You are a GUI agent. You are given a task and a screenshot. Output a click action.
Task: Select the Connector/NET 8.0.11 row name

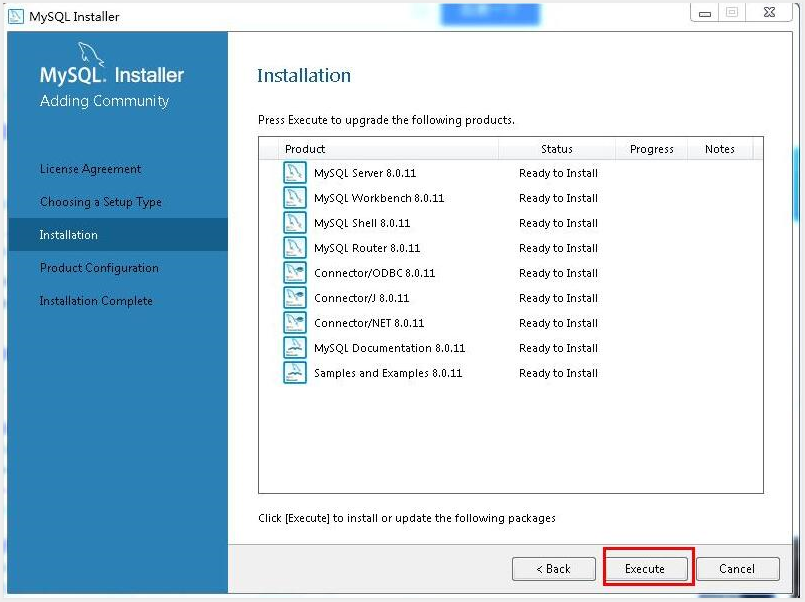[x=369, y=323]
